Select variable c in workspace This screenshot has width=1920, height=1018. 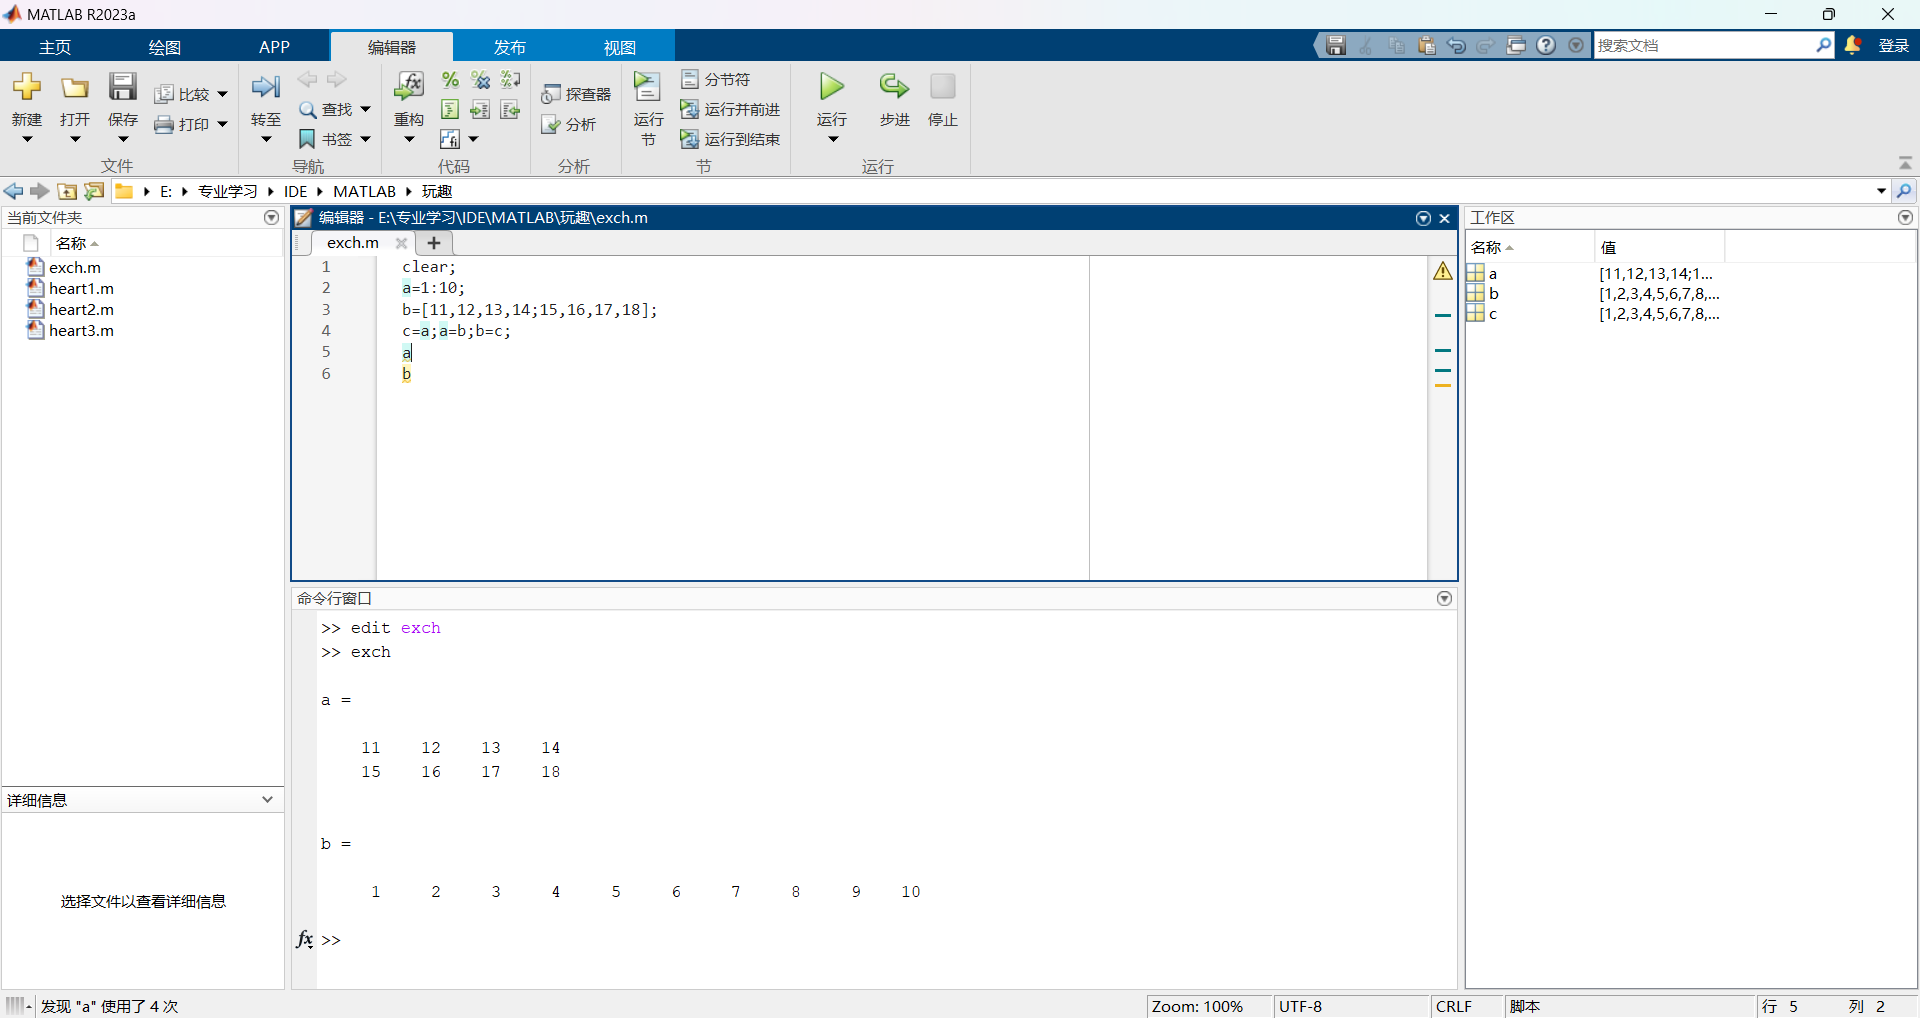(x=1493, y=314)
